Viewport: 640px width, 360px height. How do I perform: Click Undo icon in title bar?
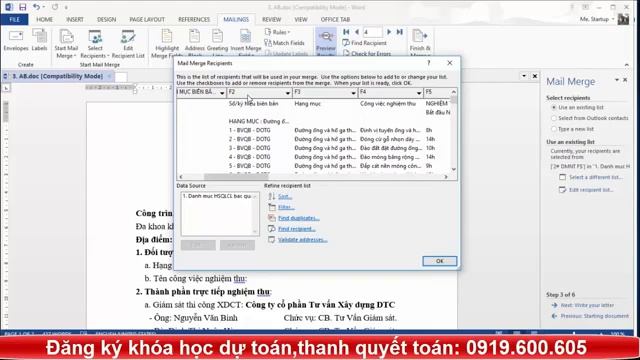click(x=36, y=7)
